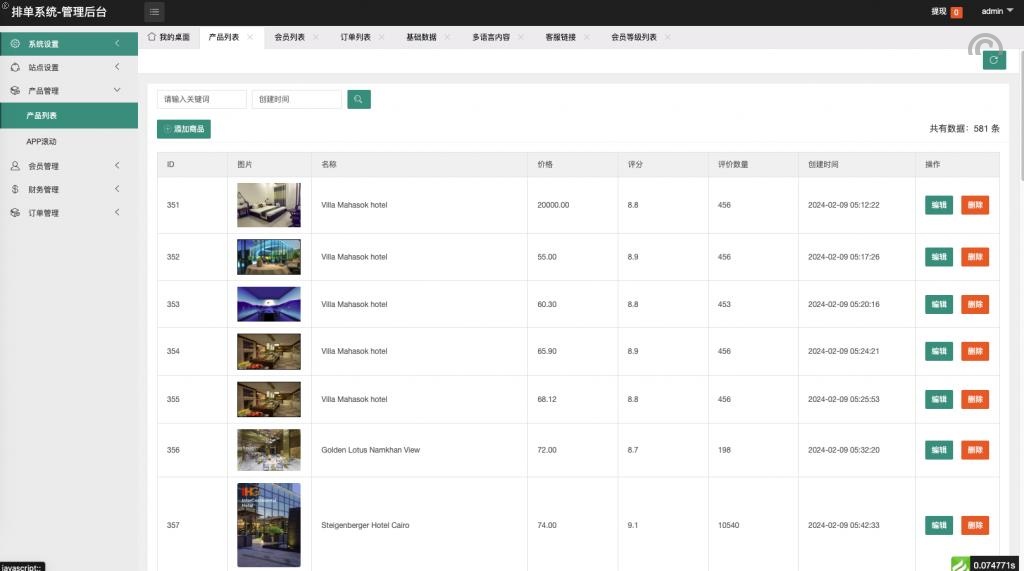Delete Golden Lotus Namkhan View row
The width and height of the screenshot is (1024, 571).
click(974, 450)
